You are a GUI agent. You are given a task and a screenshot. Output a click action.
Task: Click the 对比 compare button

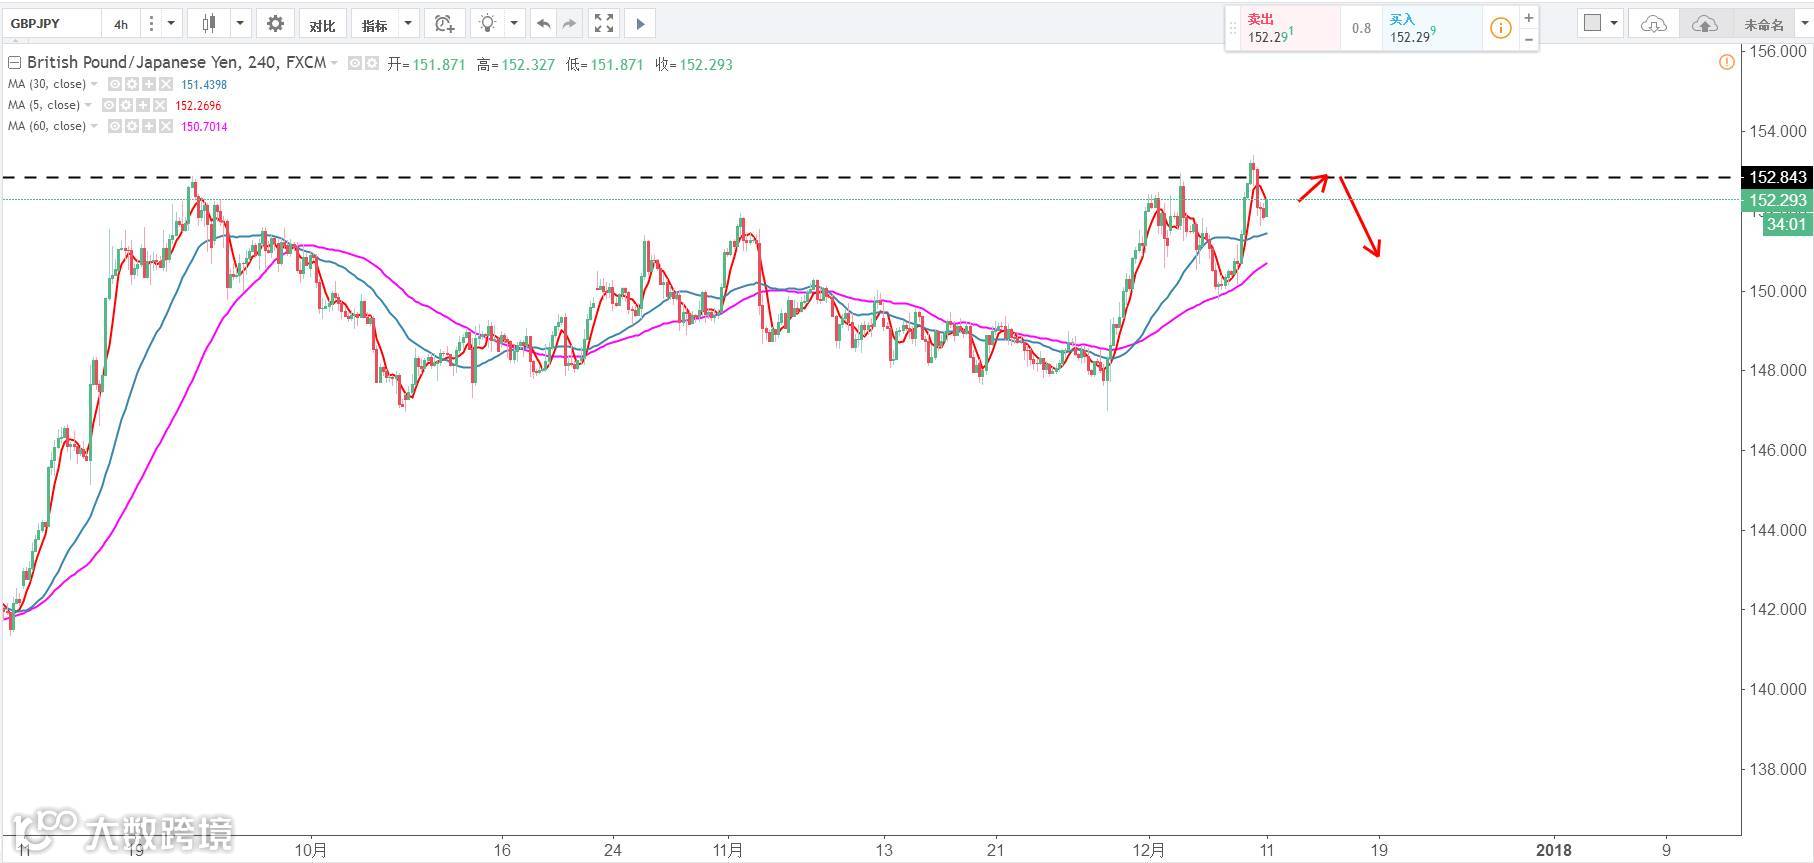(322, 23)
